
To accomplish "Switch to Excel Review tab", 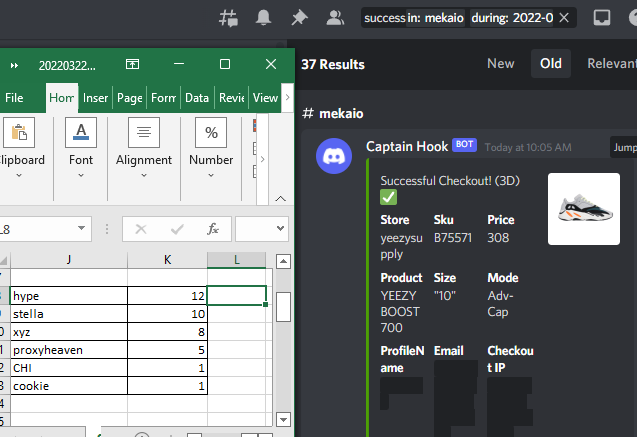I will pos(231,98).
